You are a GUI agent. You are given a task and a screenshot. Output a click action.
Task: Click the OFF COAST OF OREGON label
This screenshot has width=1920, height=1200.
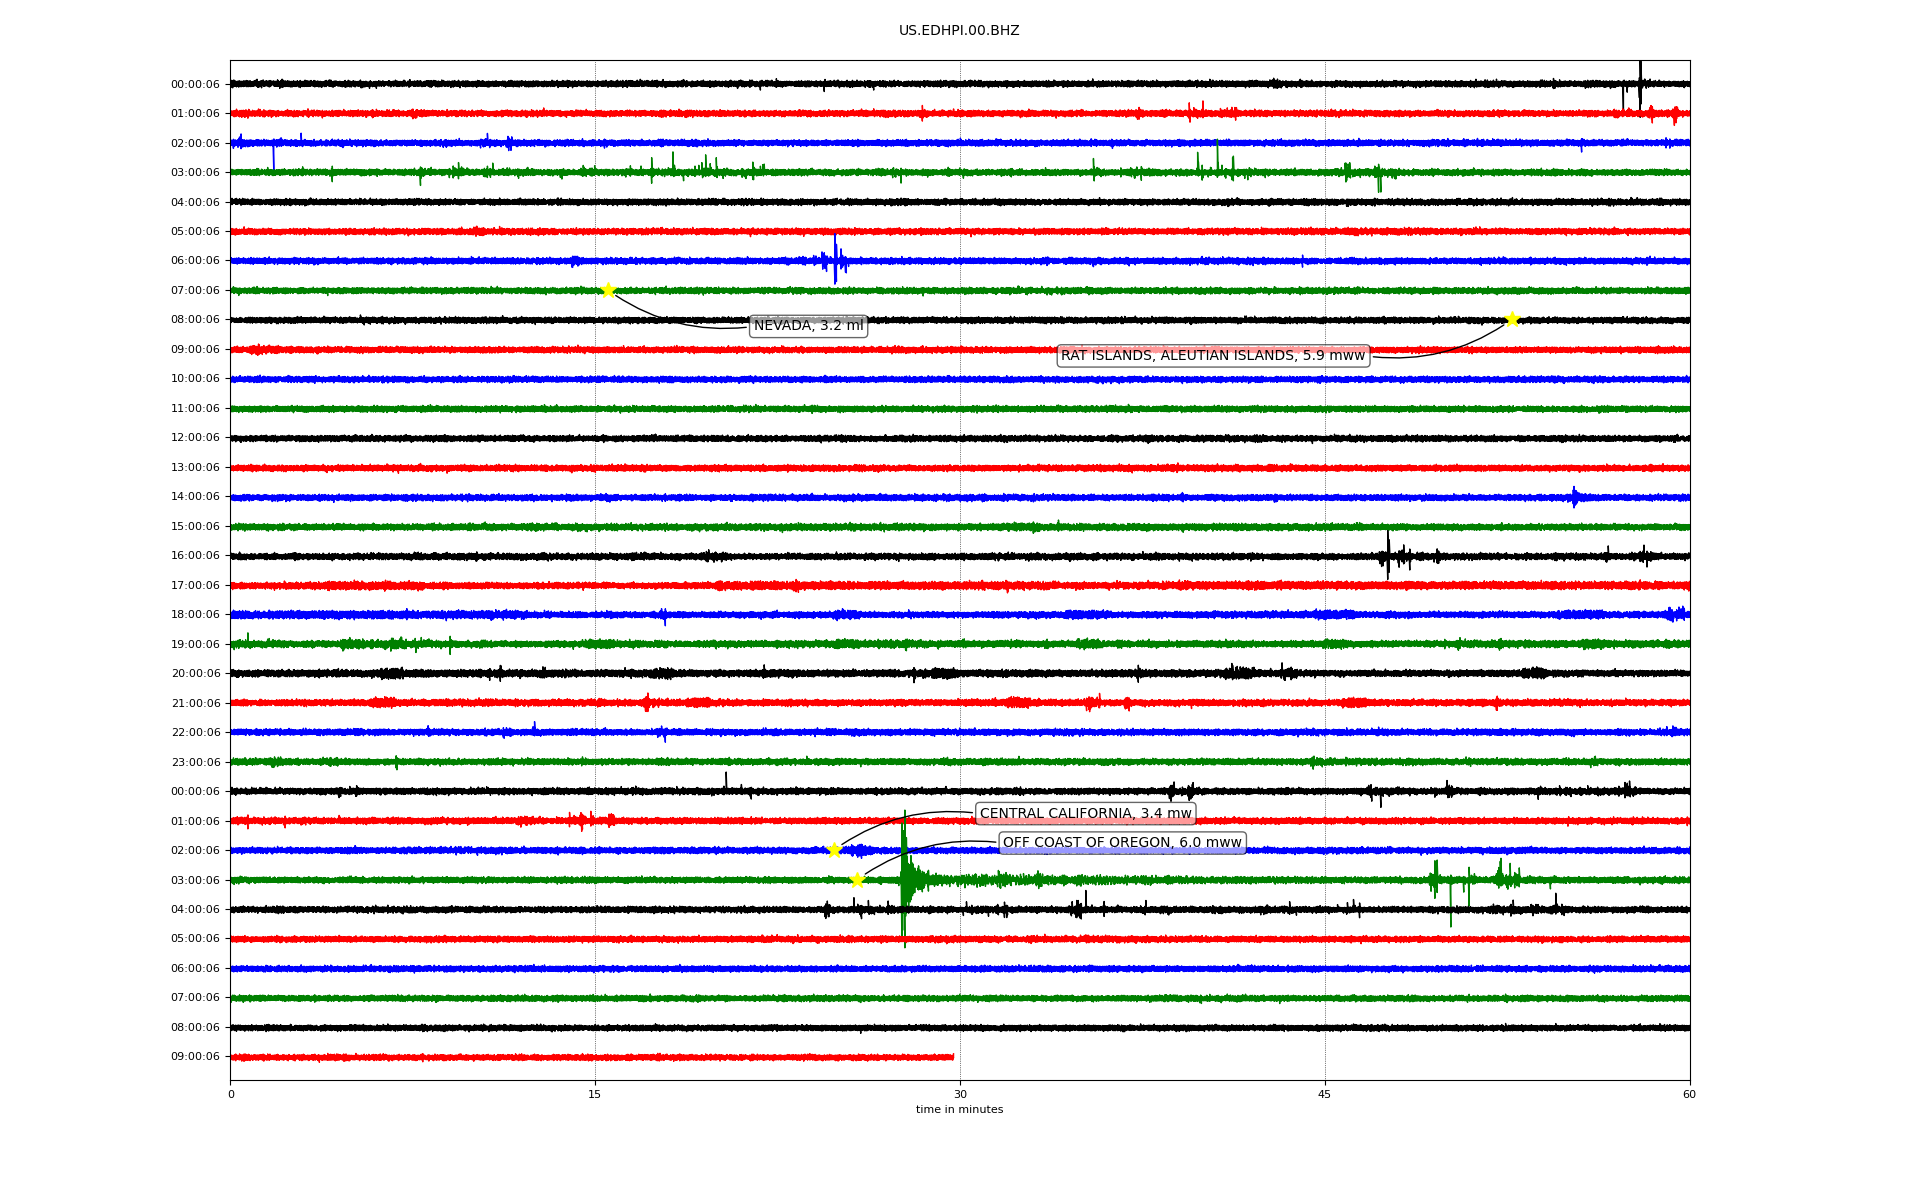tap(1122, 843)
